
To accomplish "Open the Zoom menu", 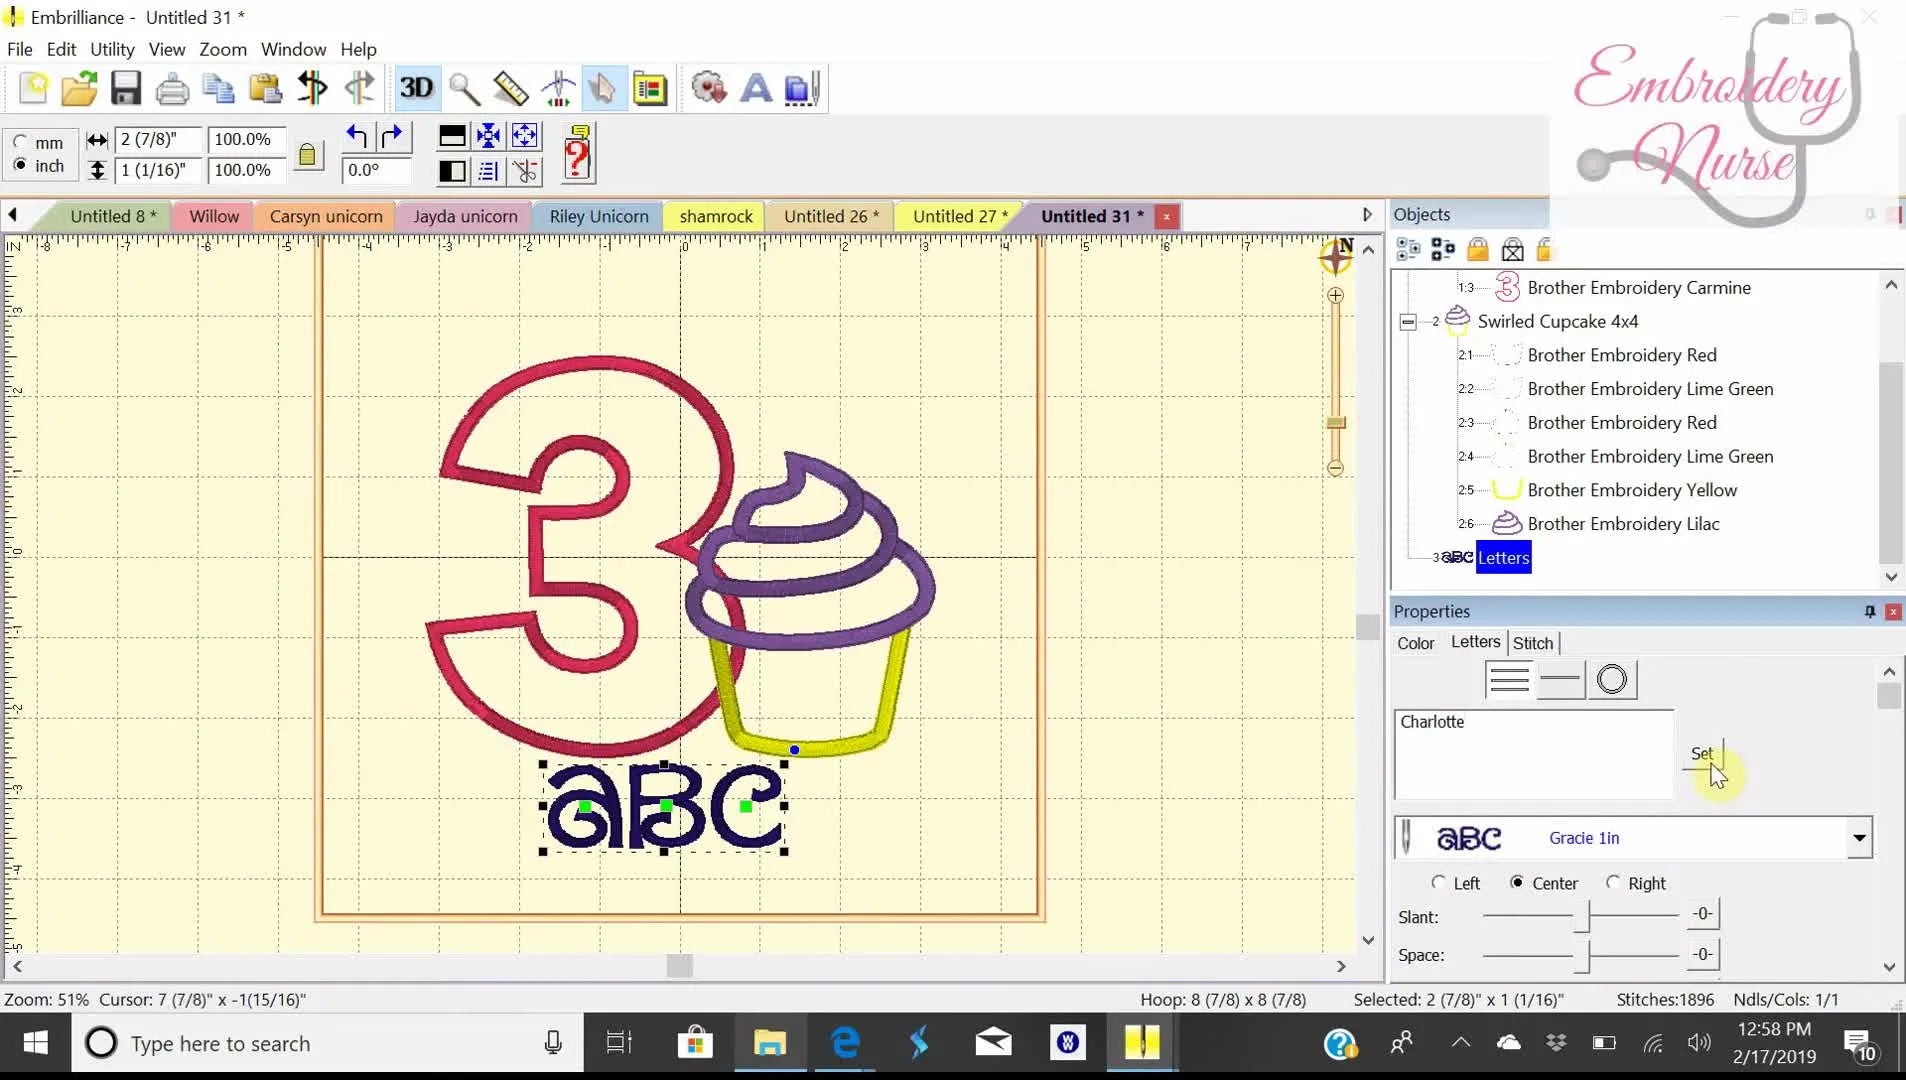I will pos(223,49).
